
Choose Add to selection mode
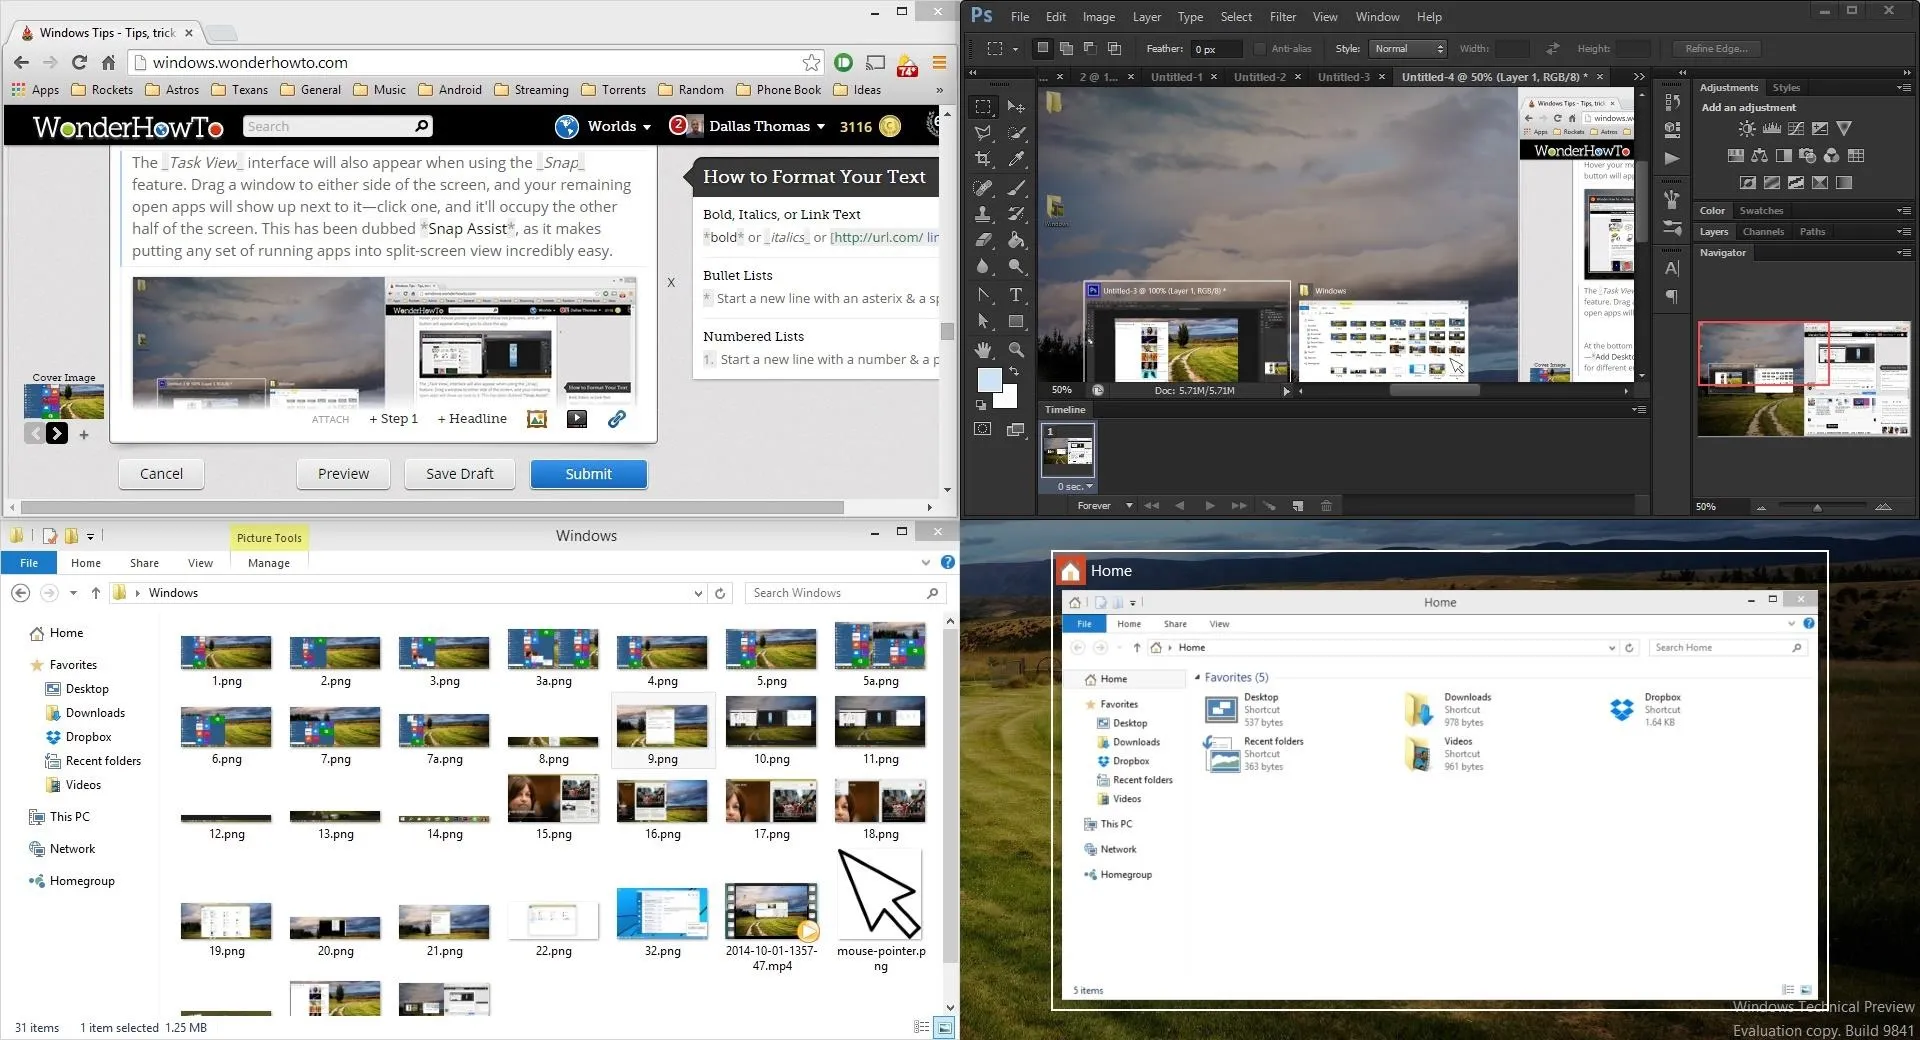click(1066, 48)
